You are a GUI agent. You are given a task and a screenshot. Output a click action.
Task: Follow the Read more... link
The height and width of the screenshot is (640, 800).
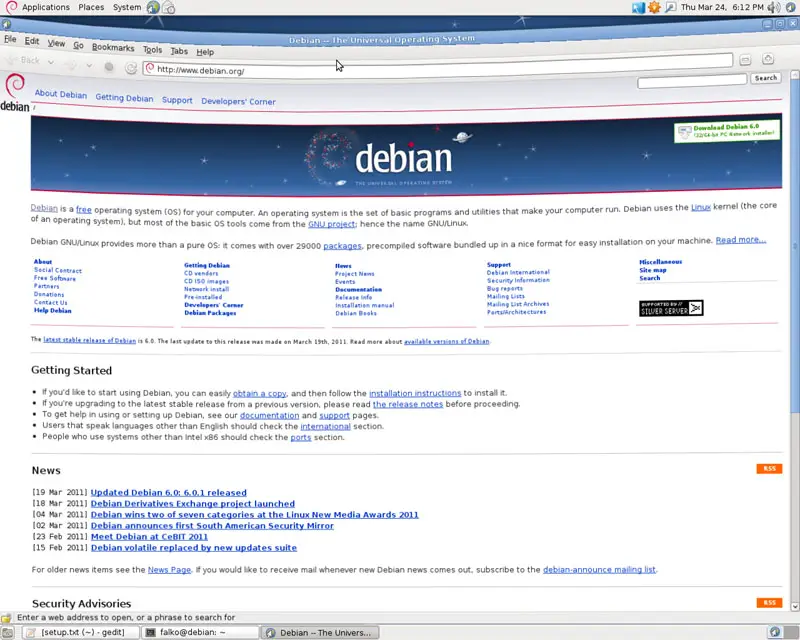tap(740, 240)
